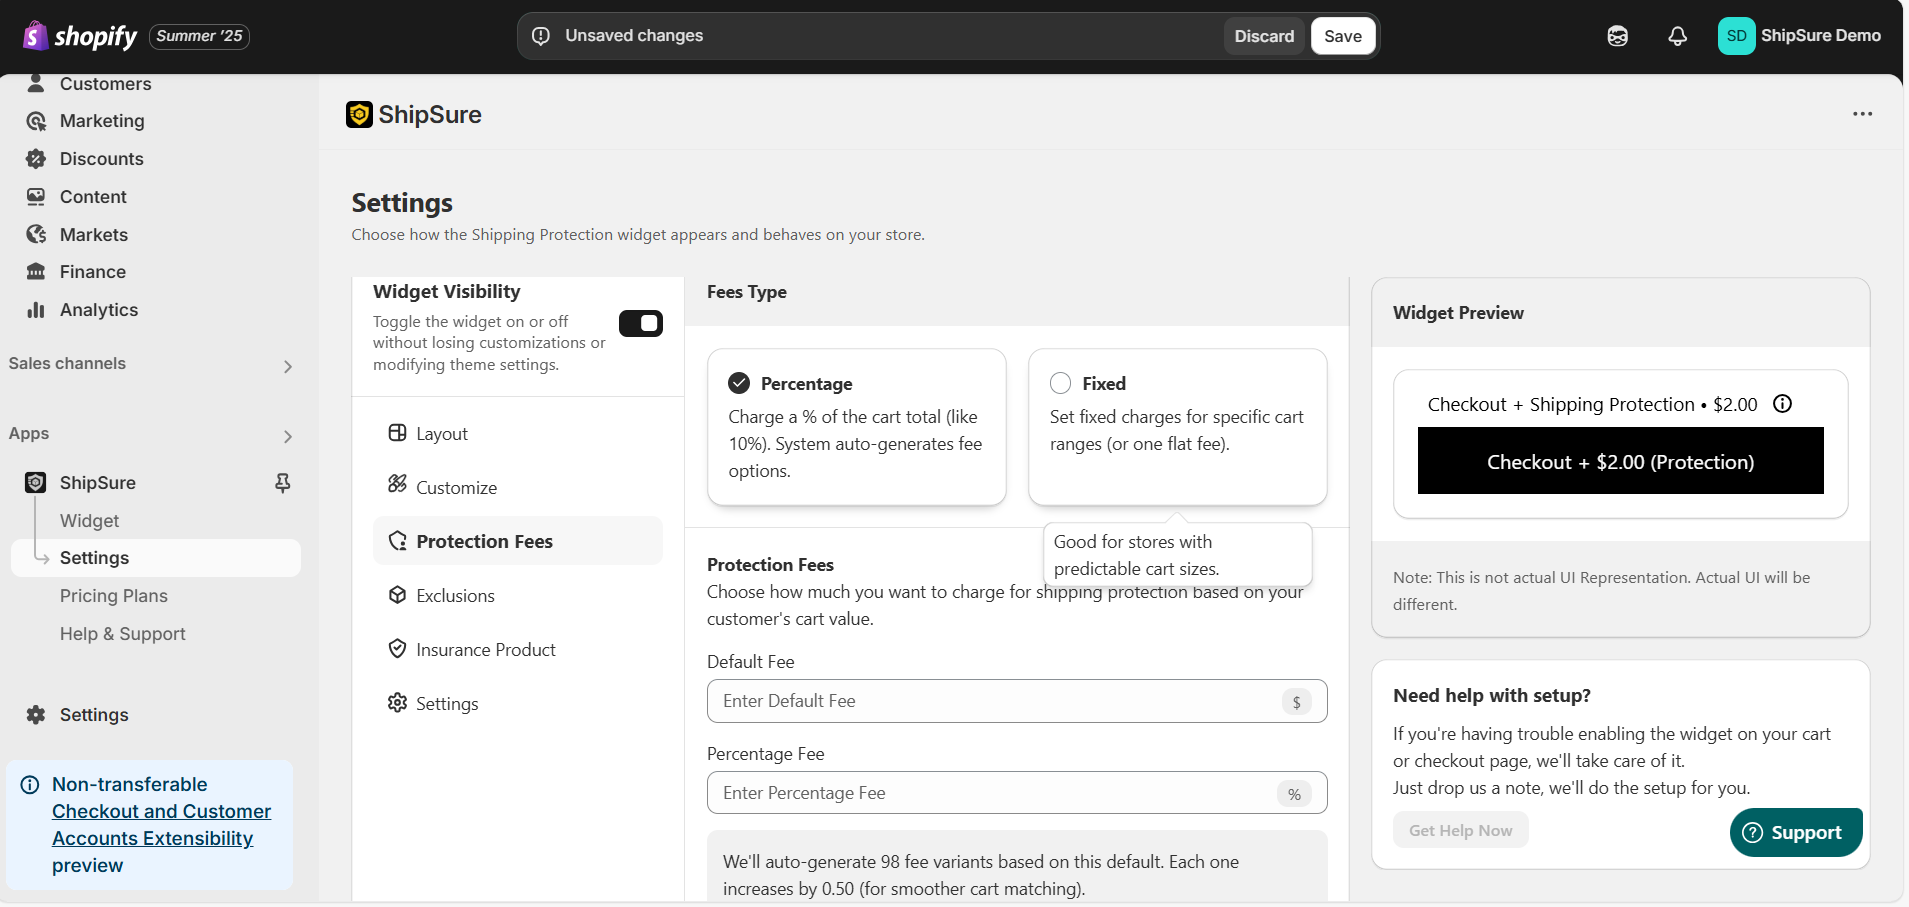Image resolution: width=1909 pixels, height=907 pixels.
Task: Click the Enter Percentage Fee field
Action: click(1017, 793)
